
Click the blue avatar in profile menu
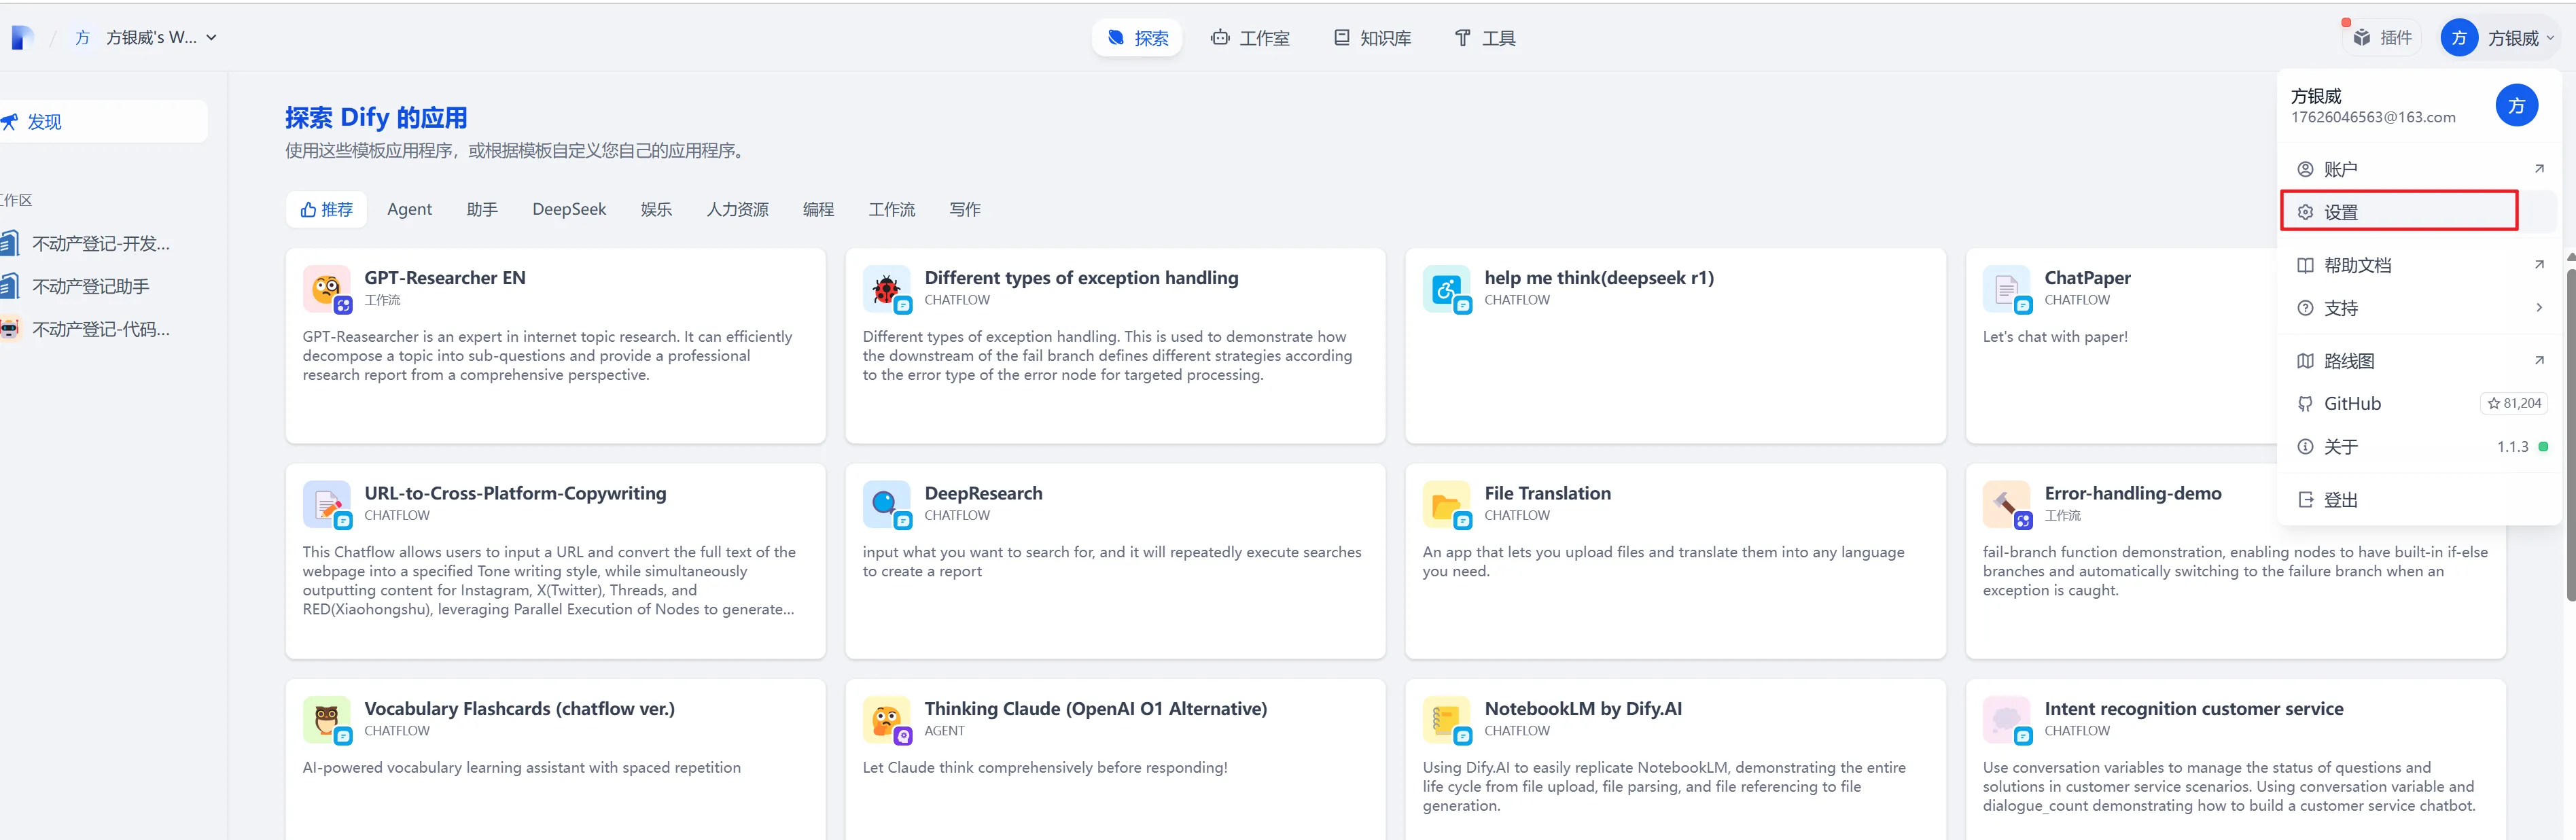click(x=2516, y=106)
